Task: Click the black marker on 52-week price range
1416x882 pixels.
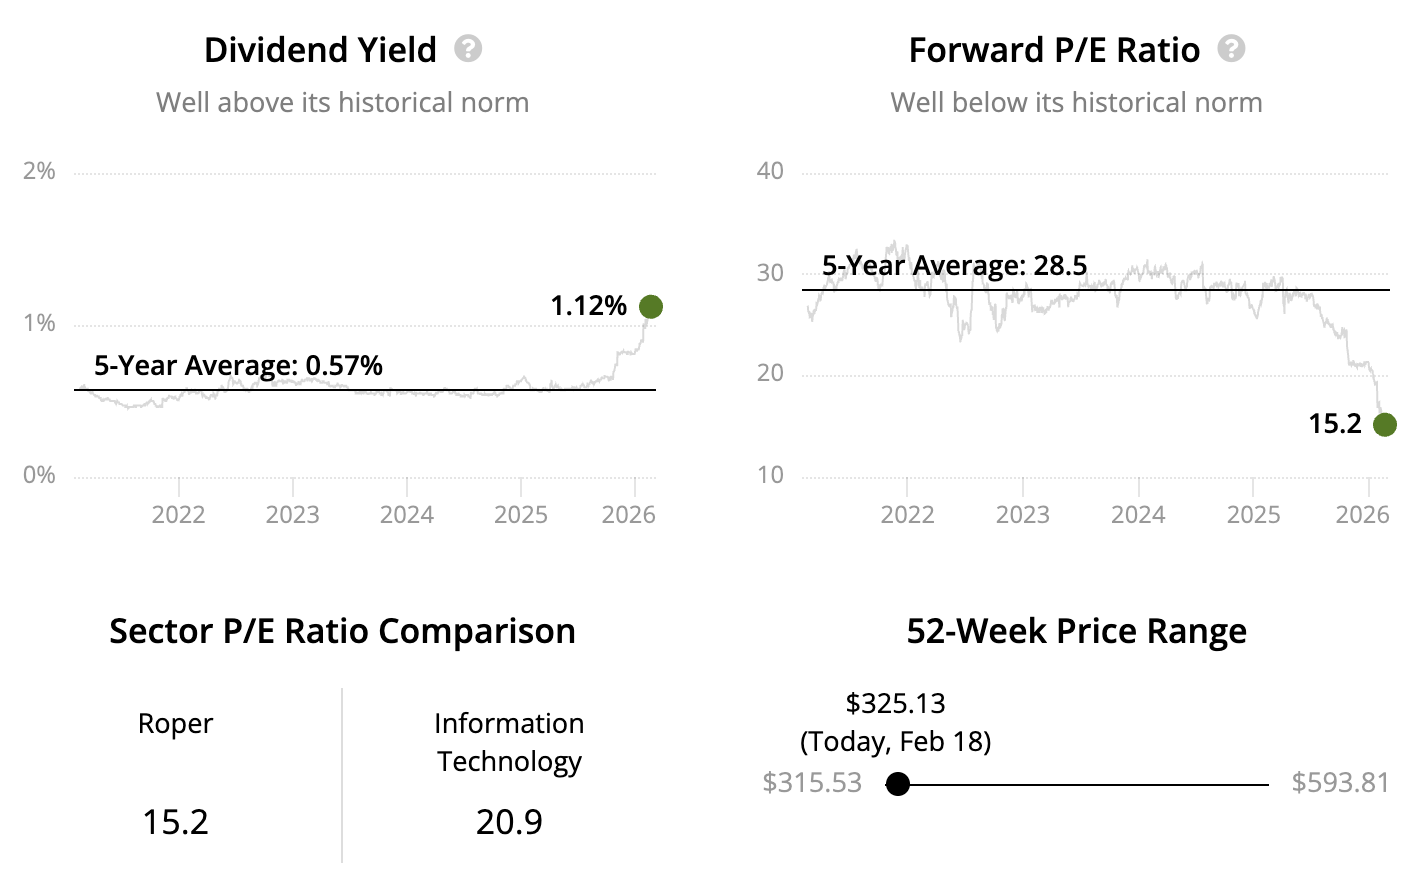Action: (898, 784)
